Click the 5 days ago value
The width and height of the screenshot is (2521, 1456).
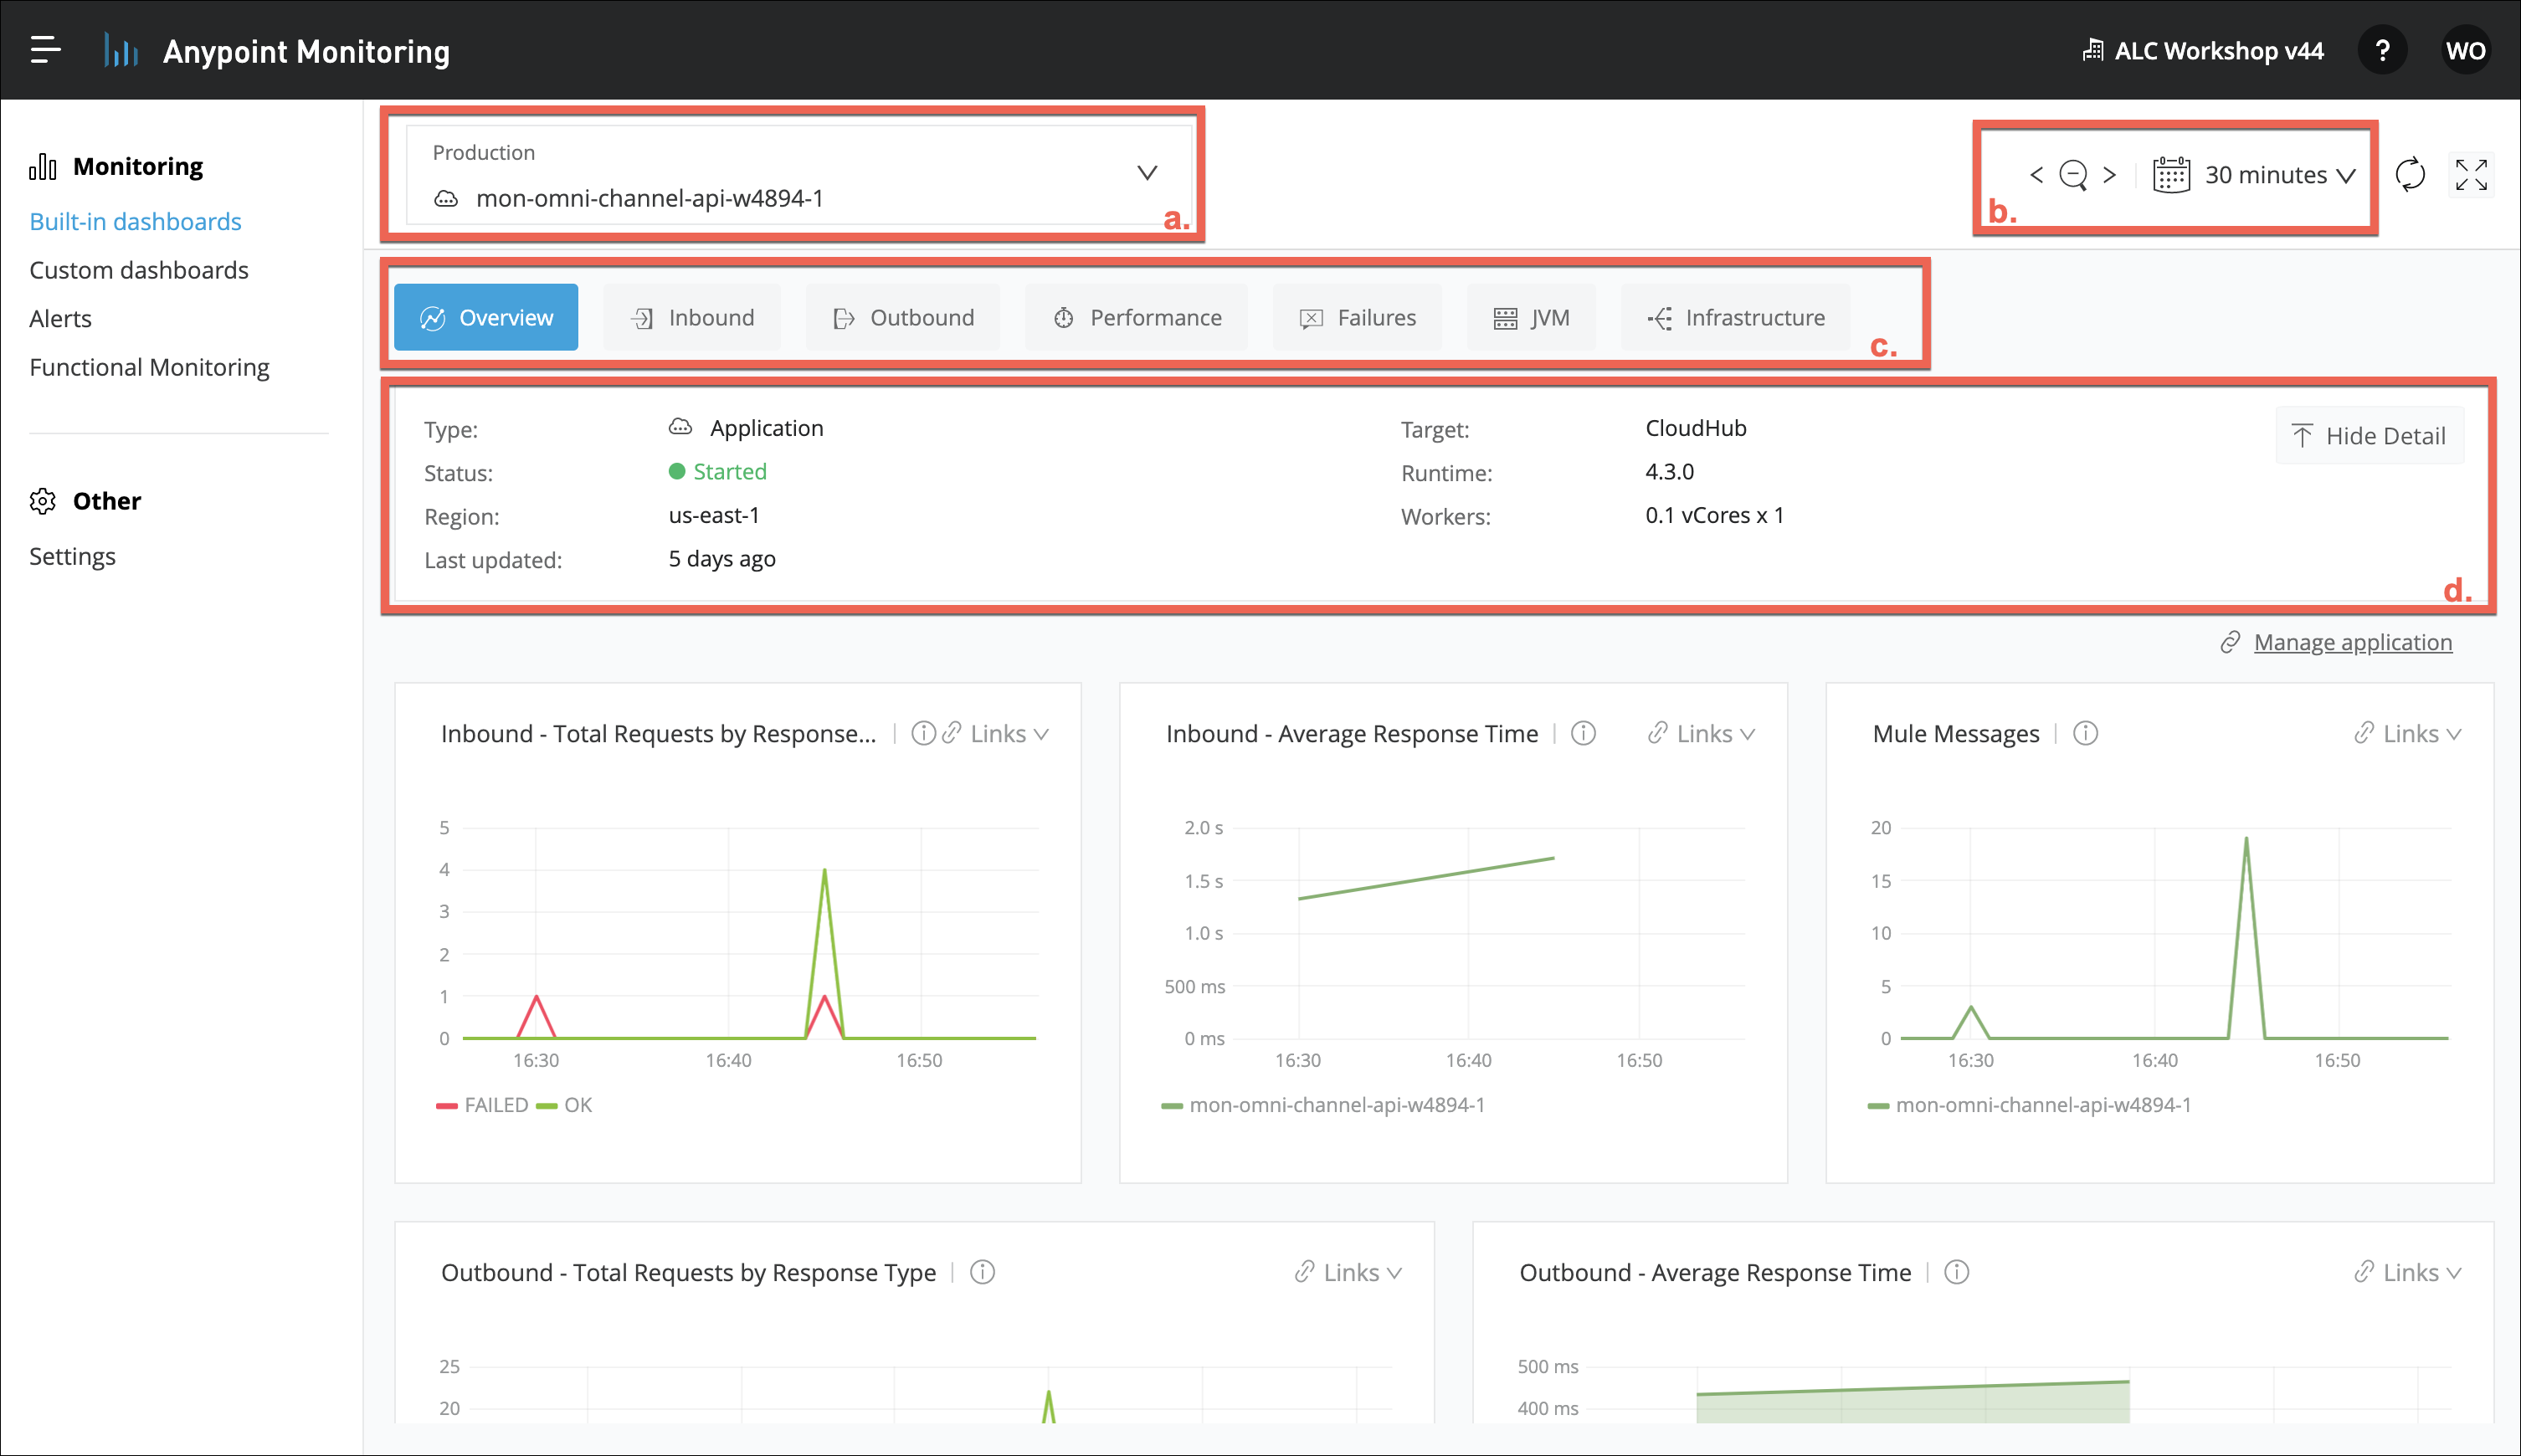[722, 558]
